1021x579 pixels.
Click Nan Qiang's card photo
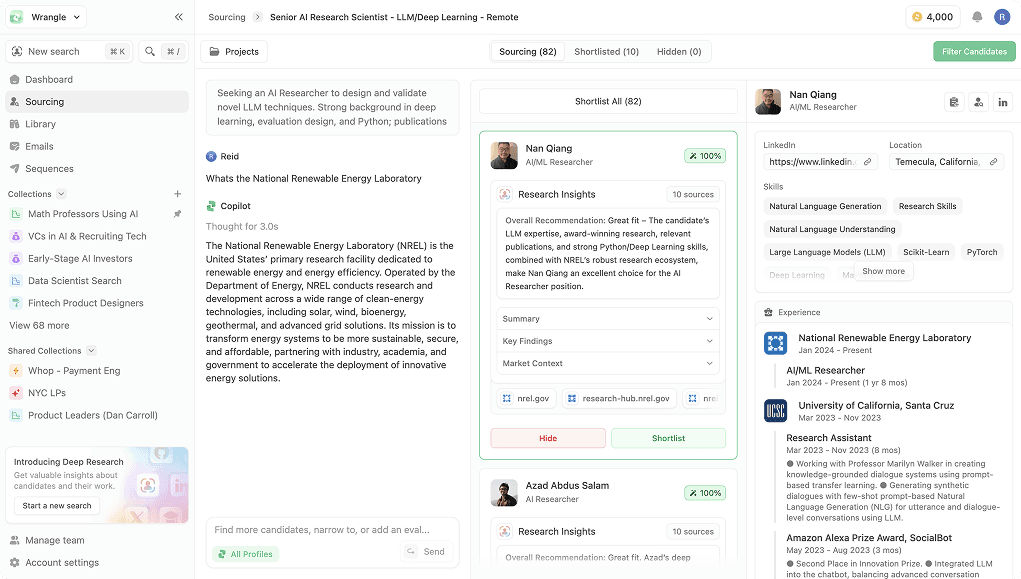[x=504, y=156]
